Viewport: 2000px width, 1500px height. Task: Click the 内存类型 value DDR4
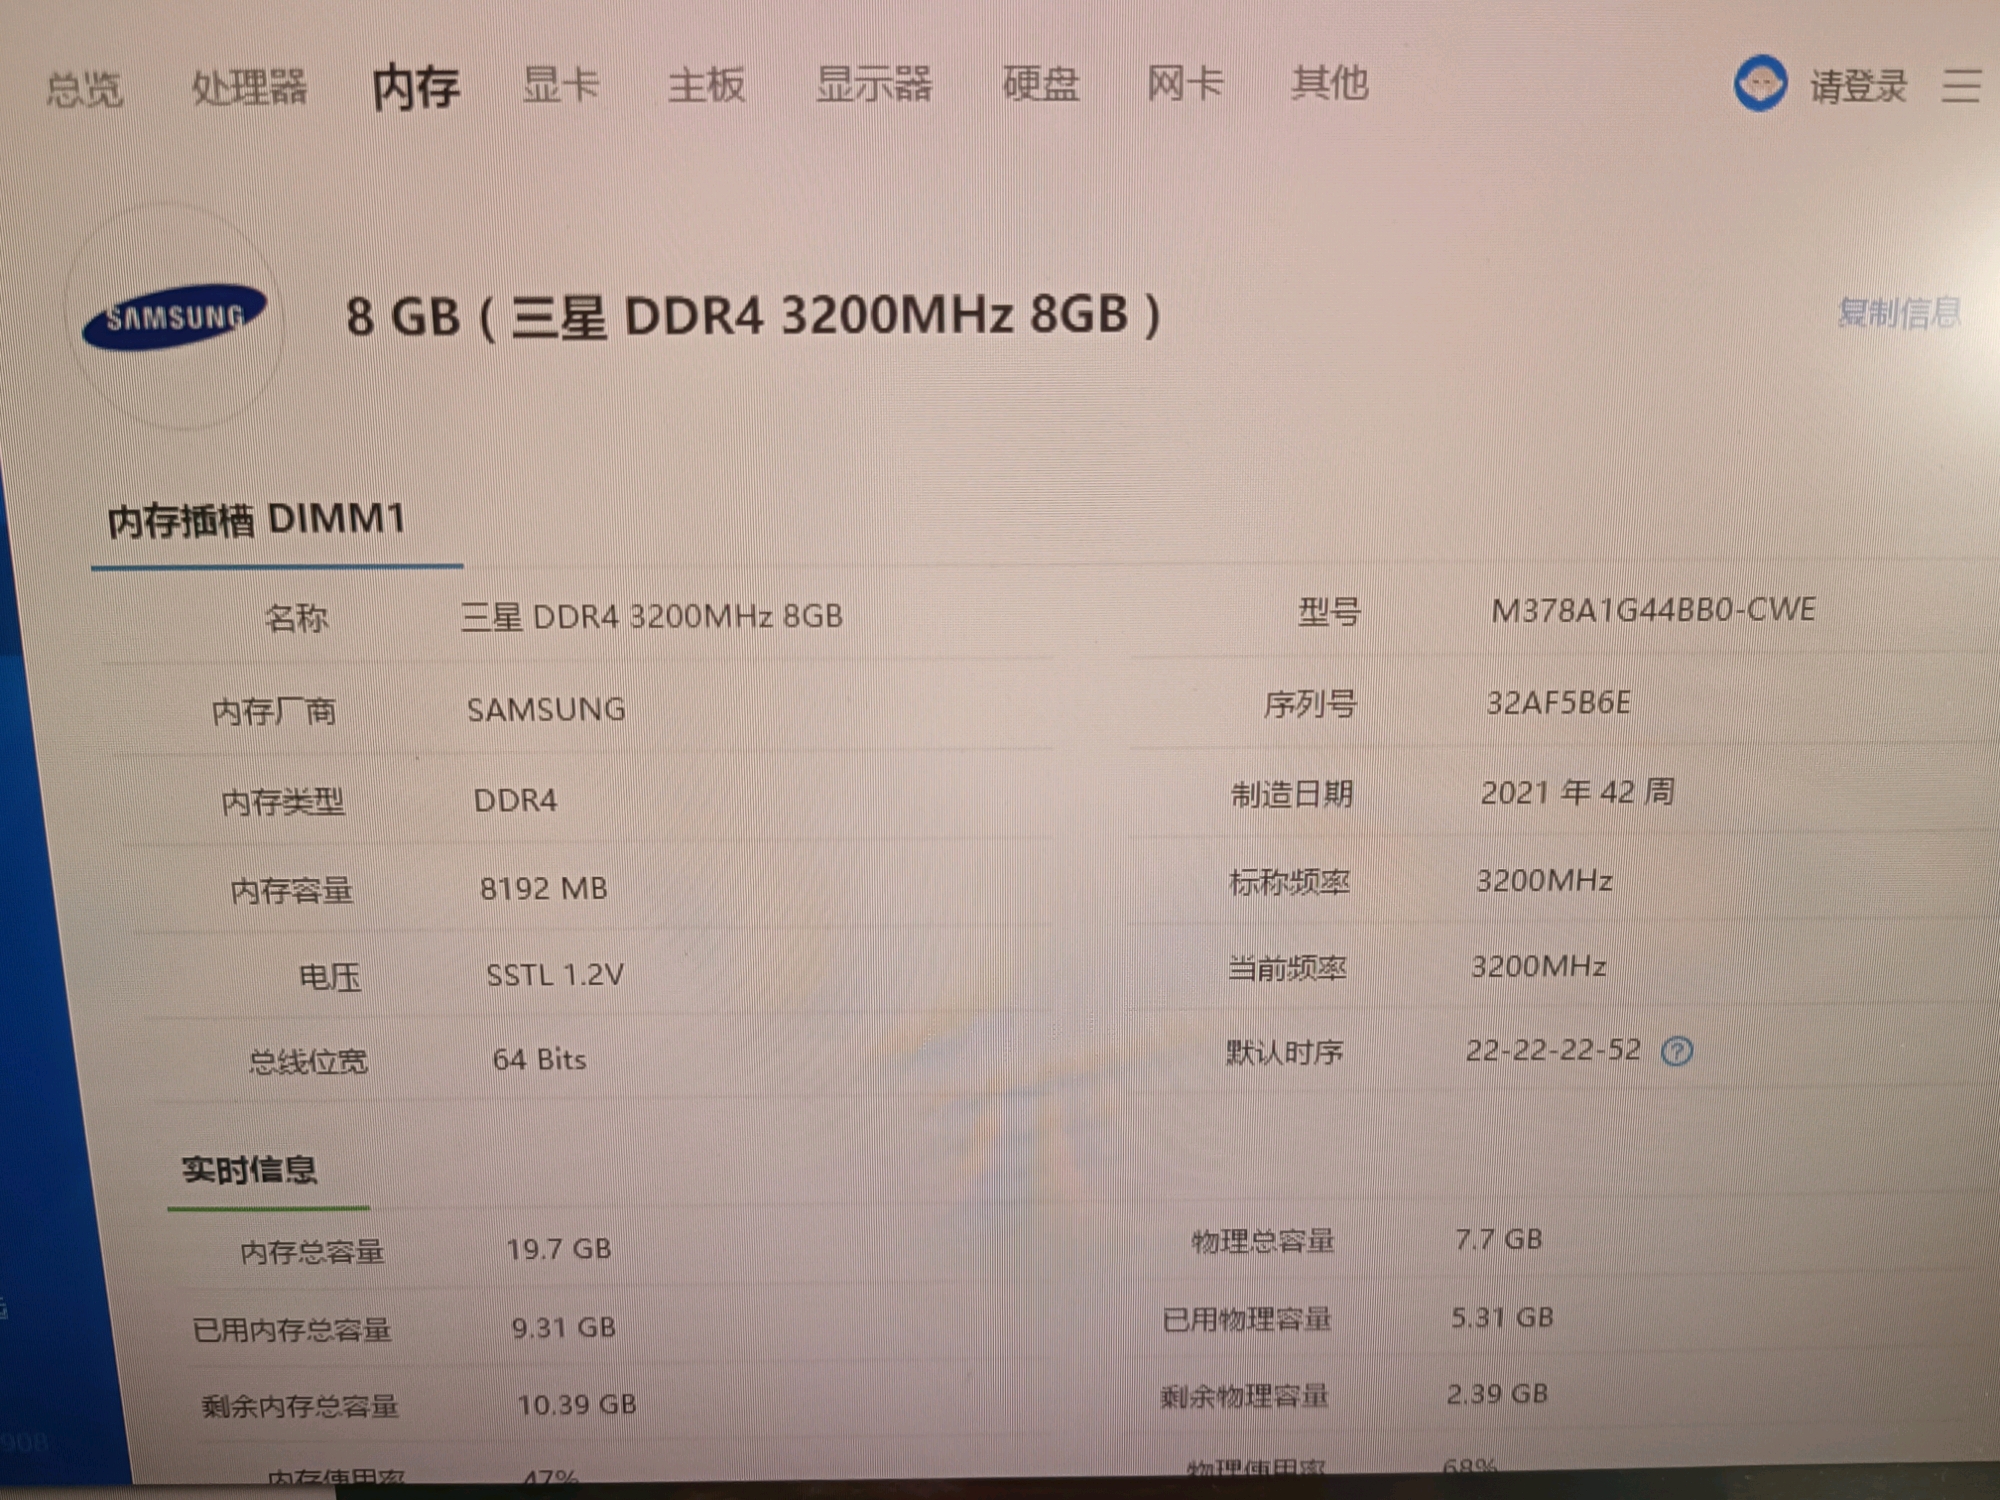(x=515, y=800)
